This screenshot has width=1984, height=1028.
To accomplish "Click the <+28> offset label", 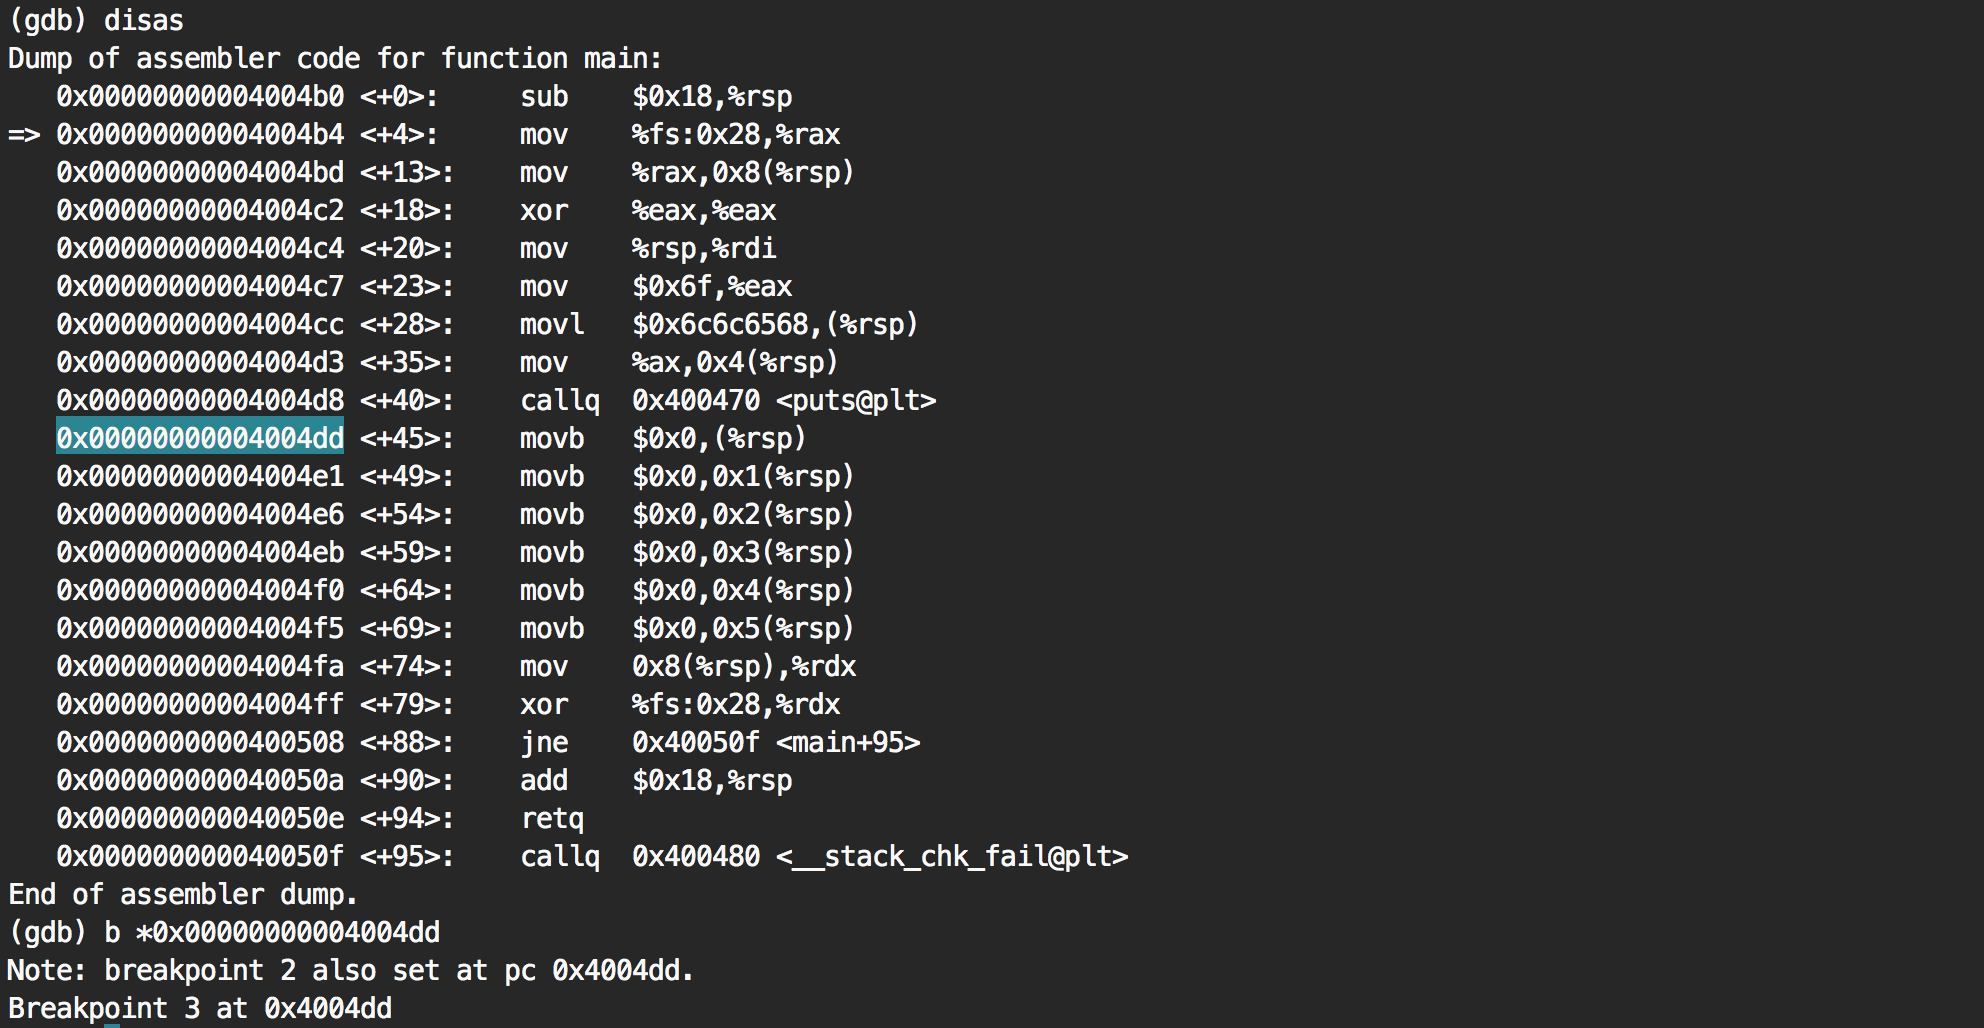I will 406,324.
